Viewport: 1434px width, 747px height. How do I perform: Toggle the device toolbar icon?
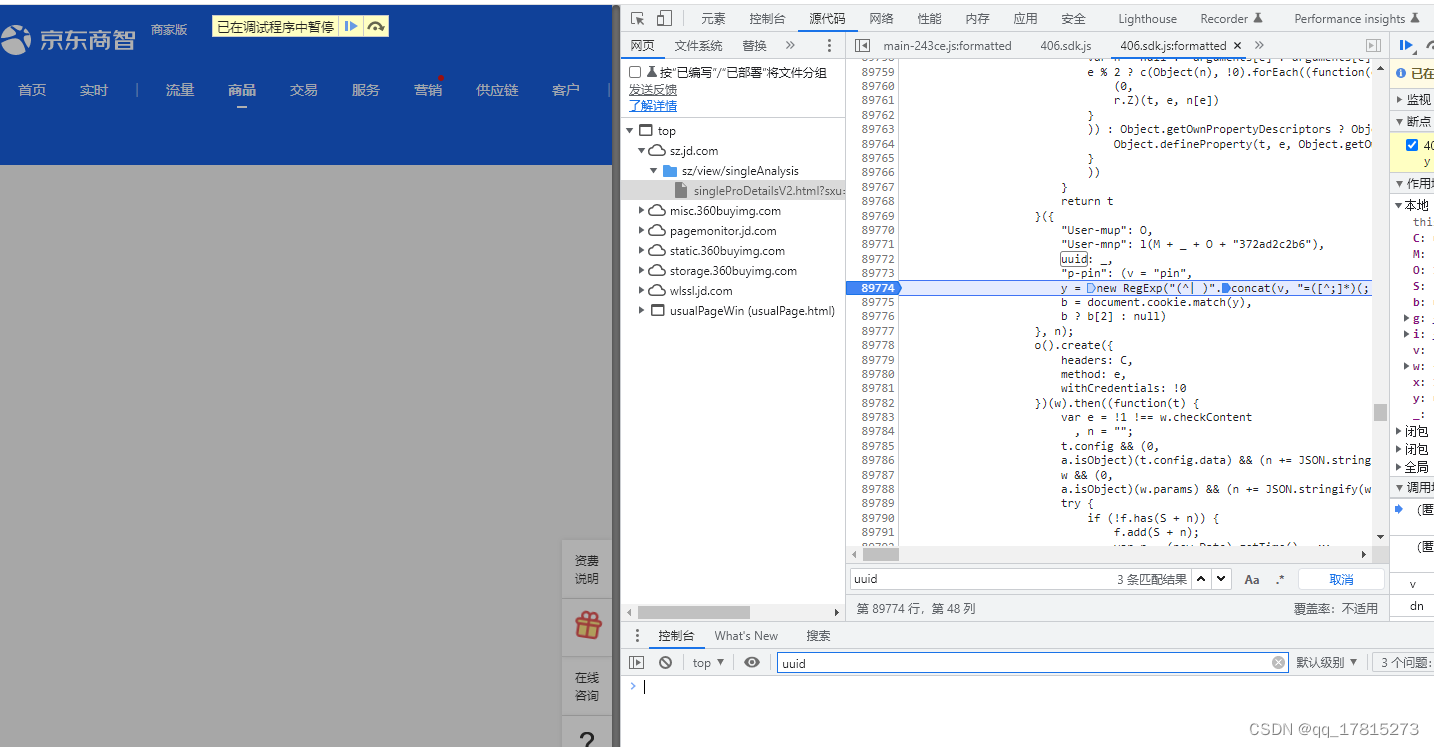664,18
